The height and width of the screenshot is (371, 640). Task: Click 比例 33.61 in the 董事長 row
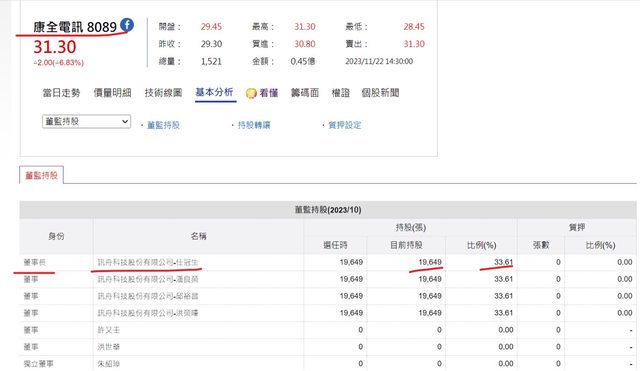pos(503,262)
